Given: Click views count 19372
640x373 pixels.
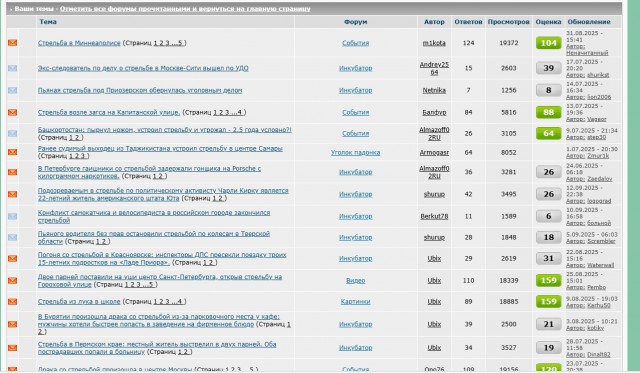Looking at the screenshot, I should point(509,43).
